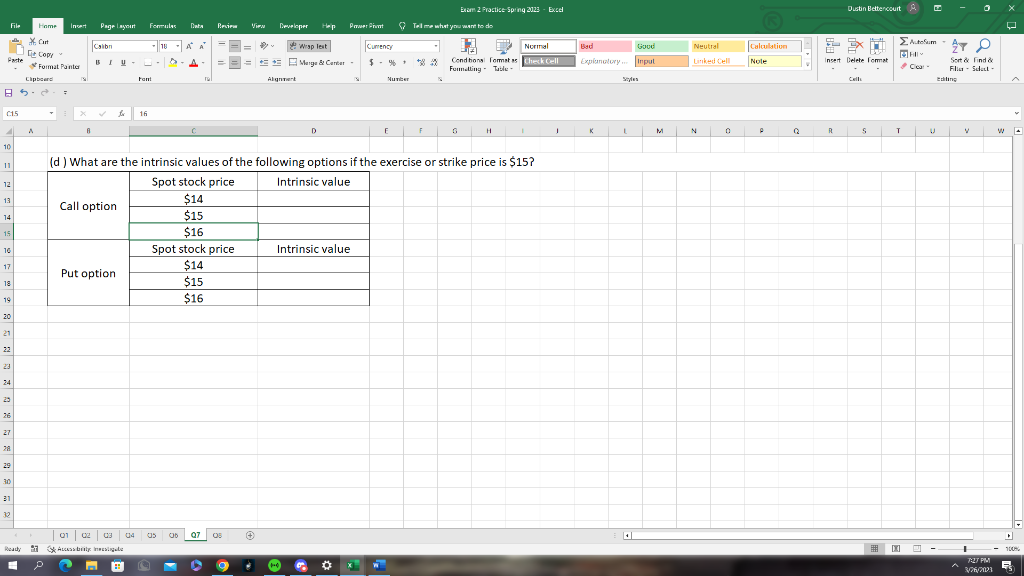Open Sort & Filter menu
The image size is (1024, 576).
(x=959, y=55)
